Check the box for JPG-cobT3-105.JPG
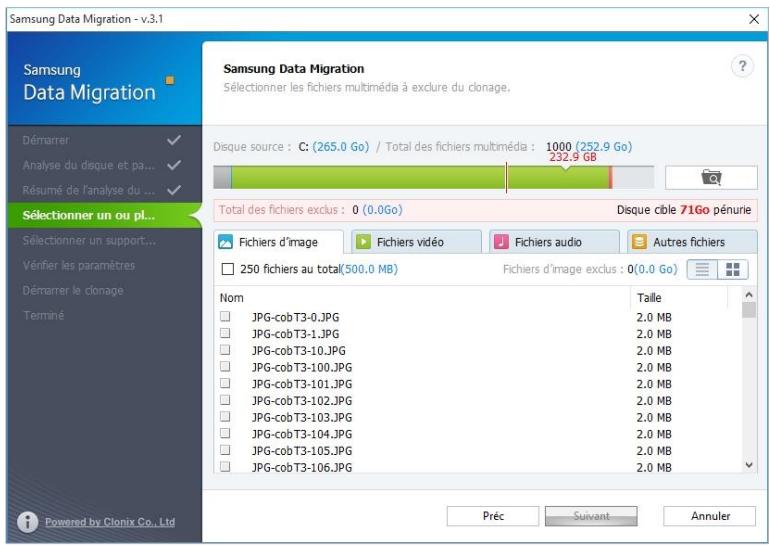The height and width of the screenshot is (545, 770). pos(225,450)
